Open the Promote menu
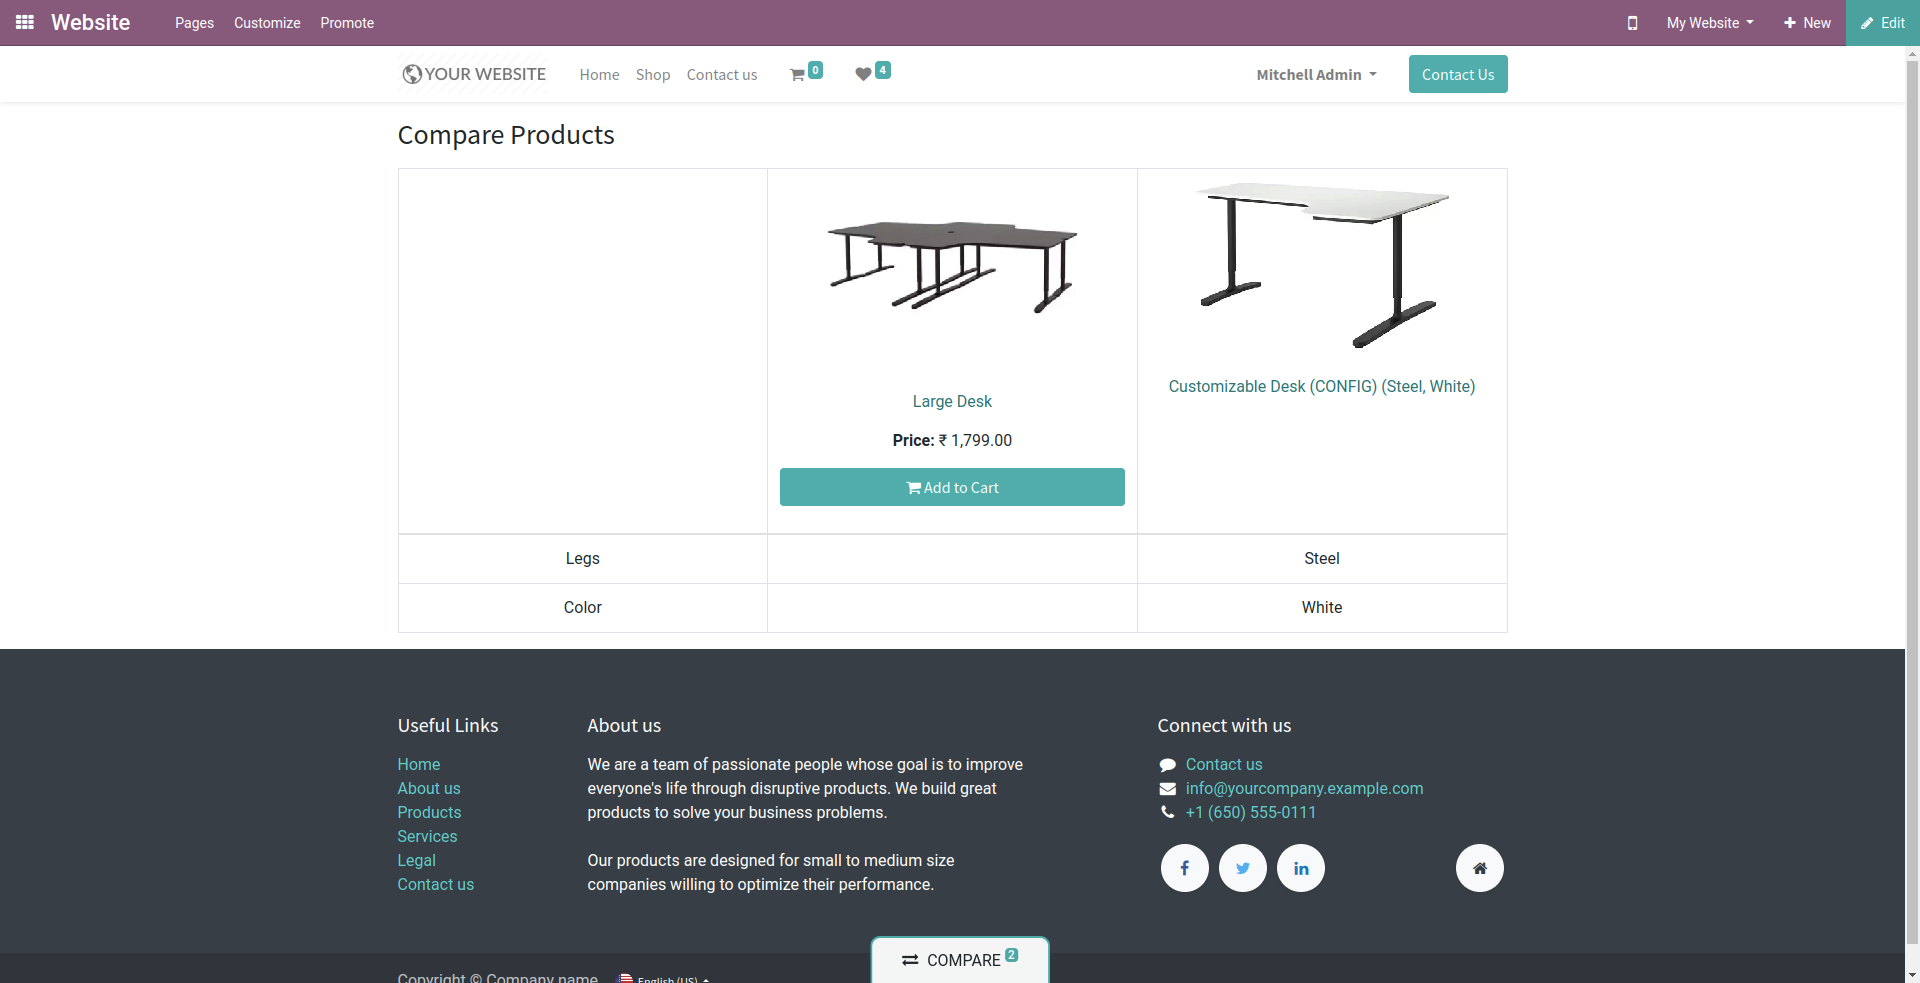This screenshot has height=983, width=1920. (x=347, y=23)
